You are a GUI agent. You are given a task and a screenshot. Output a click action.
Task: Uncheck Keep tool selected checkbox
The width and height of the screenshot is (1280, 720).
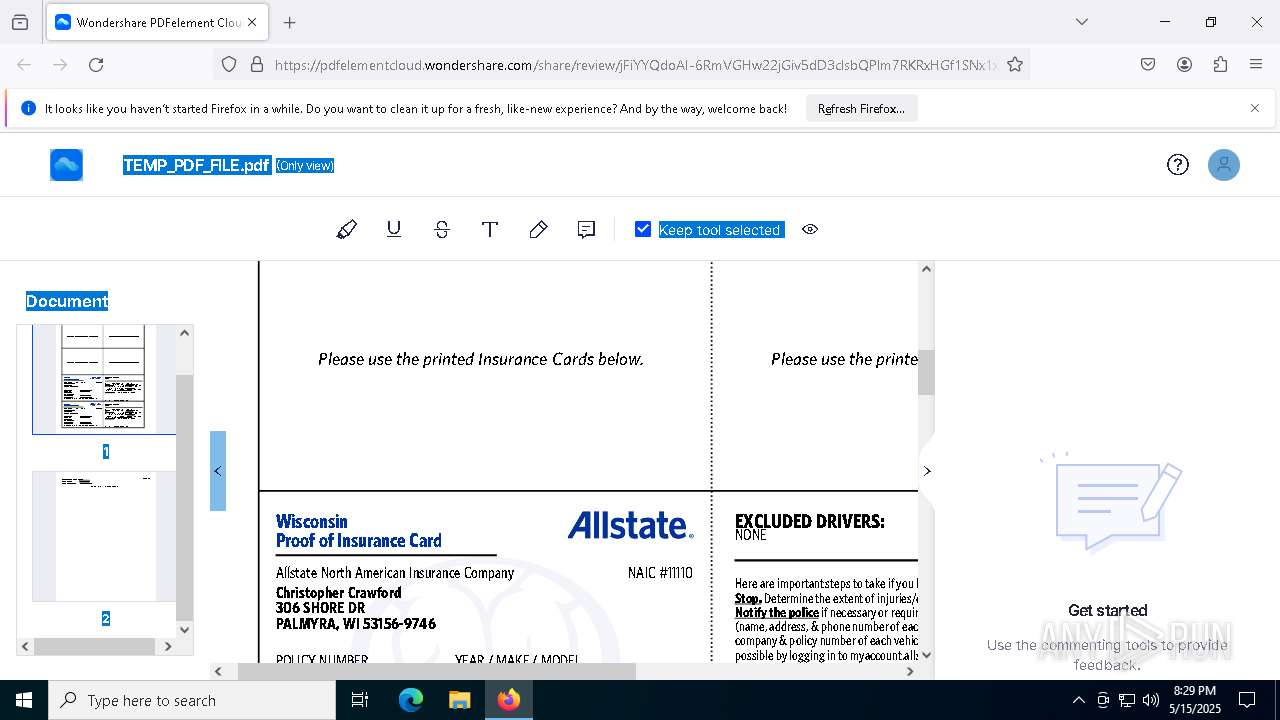[643, 230]
